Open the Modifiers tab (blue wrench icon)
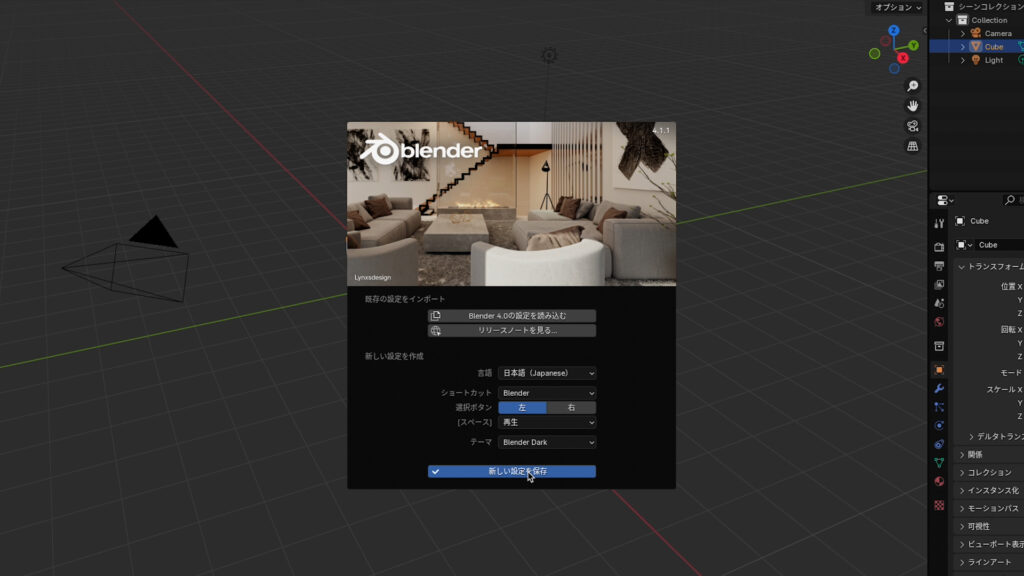Viewport: 1024px width, 576px height. tap(939, 389)
